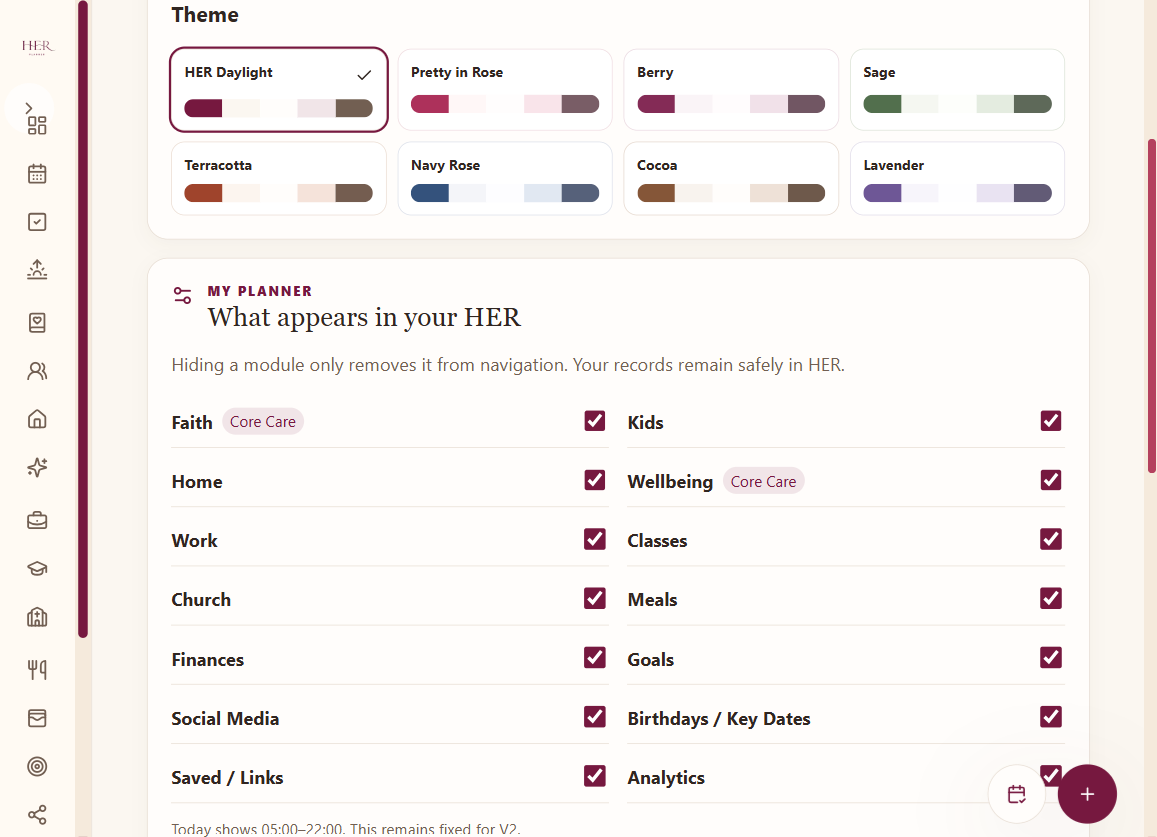Click the sparkle stars icon in sidebar
The image size is (1157, 837).
pyautogui.click(x=37, y=467)
